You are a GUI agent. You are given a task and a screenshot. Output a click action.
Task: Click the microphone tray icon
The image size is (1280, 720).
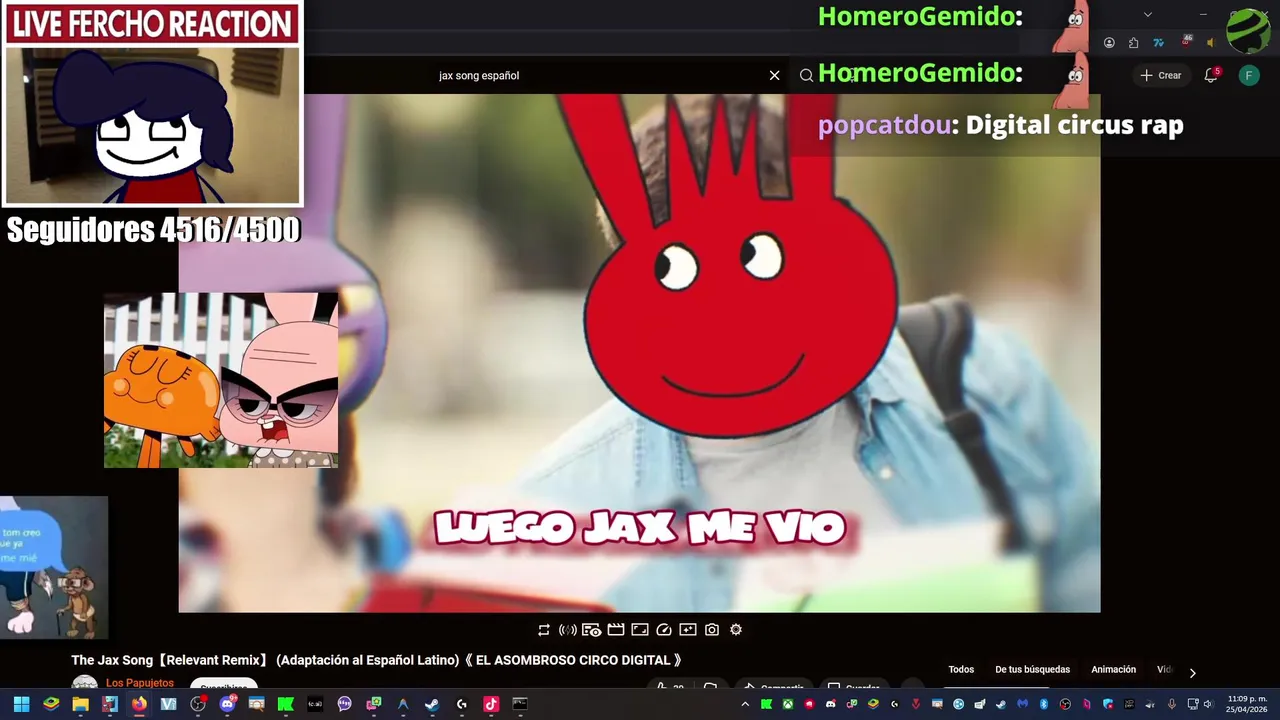[x=1172, y=704]
